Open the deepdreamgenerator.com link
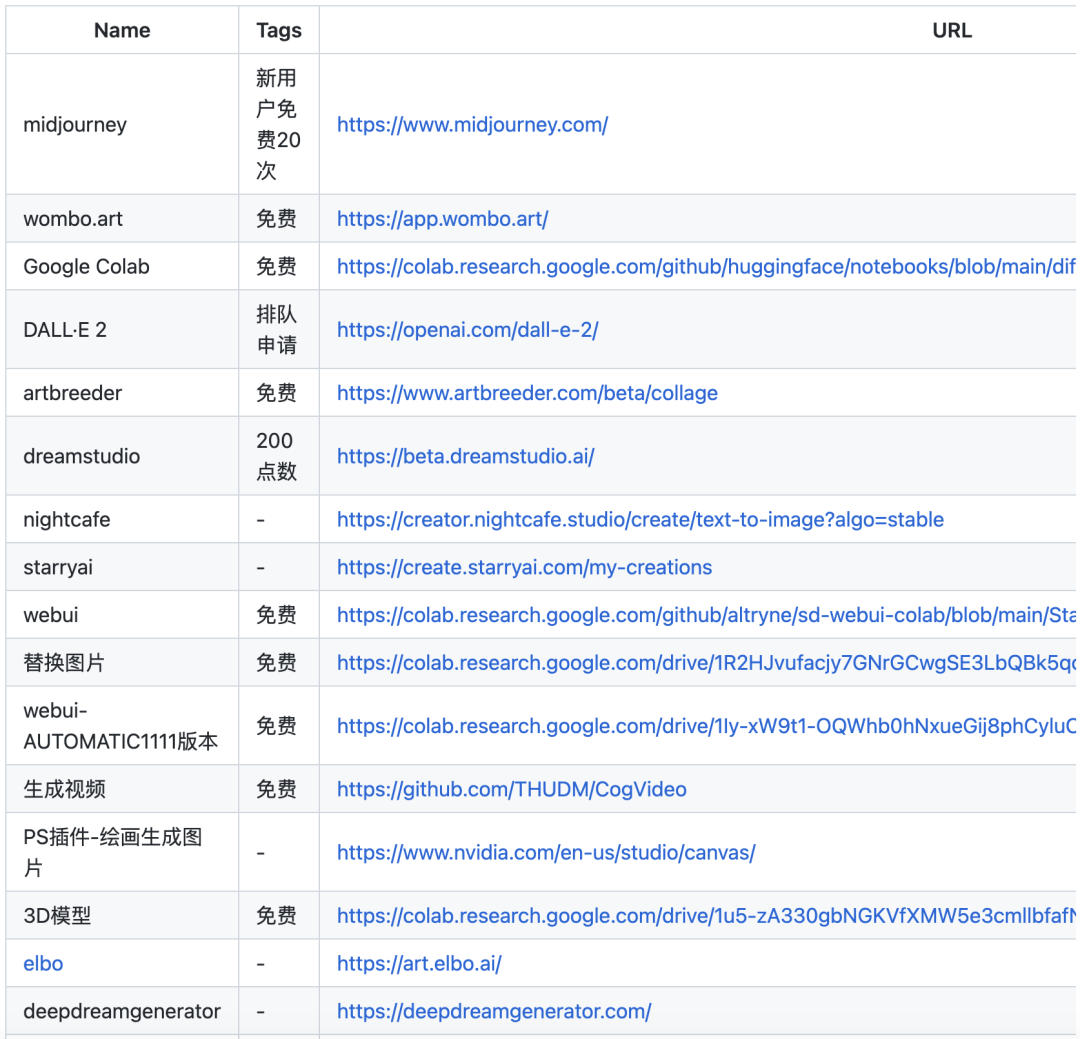 494,1011
